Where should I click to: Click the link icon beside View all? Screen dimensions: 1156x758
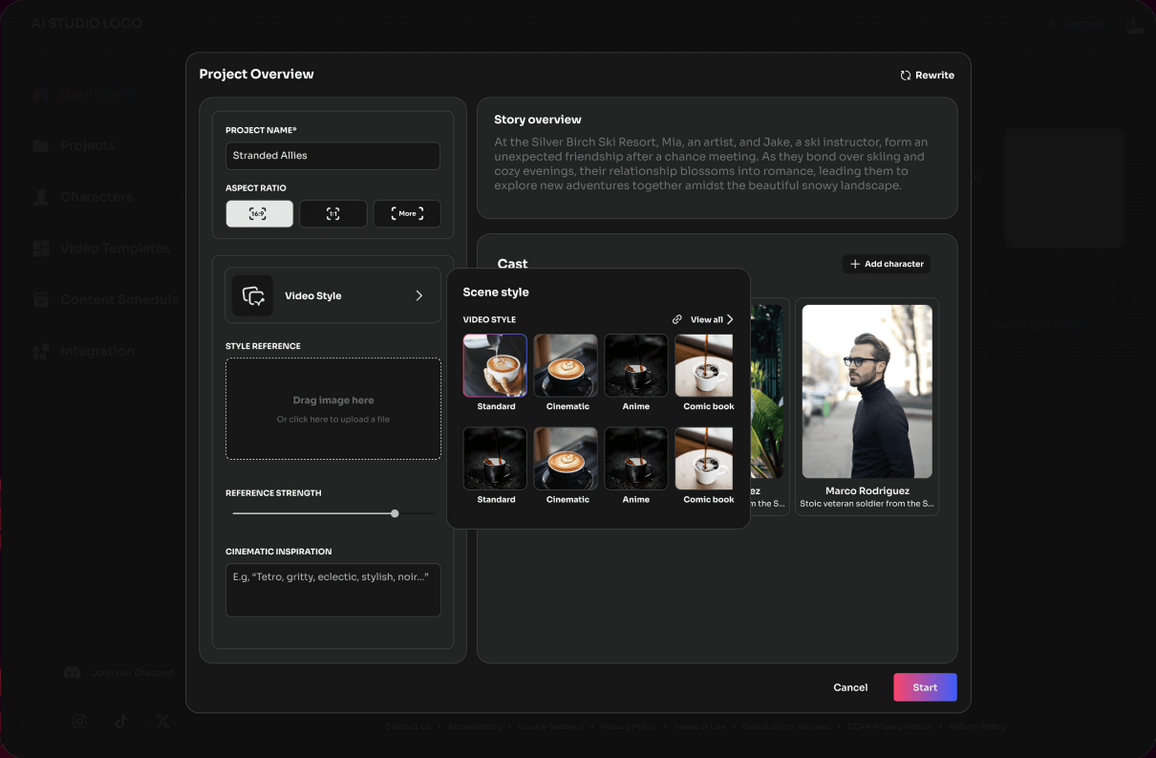[677, 320]
